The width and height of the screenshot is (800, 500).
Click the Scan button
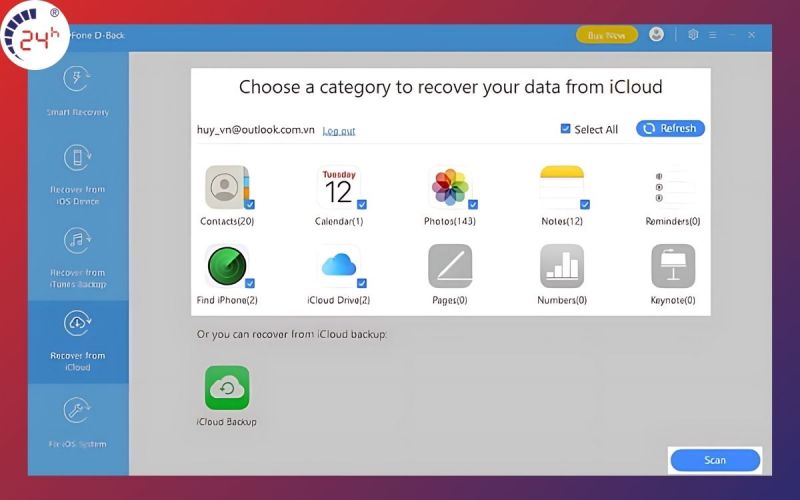(715, 460)
